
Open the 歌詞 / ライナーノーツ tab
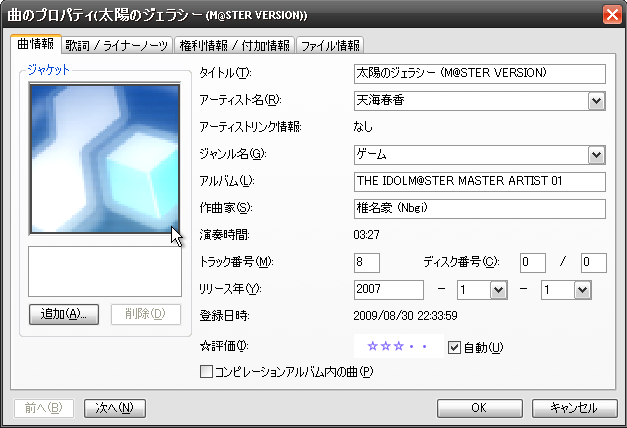coord(117,45)
